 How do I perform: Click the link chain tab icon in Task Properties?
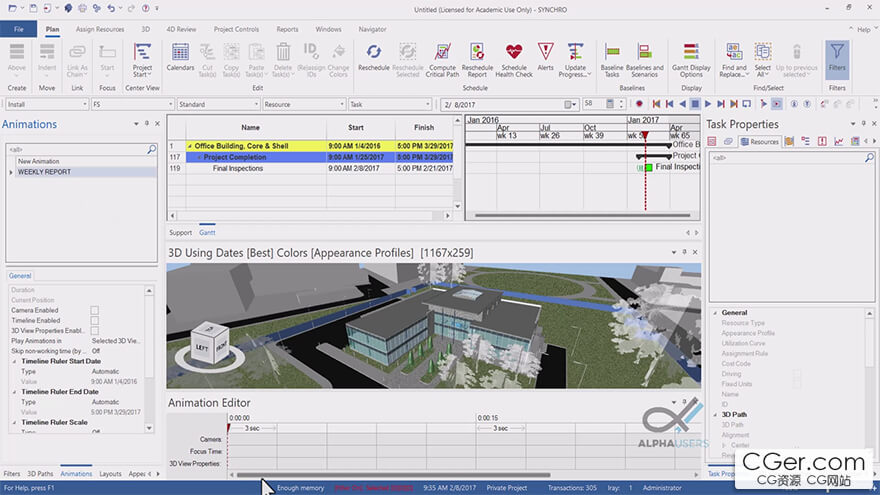[728, 141]
